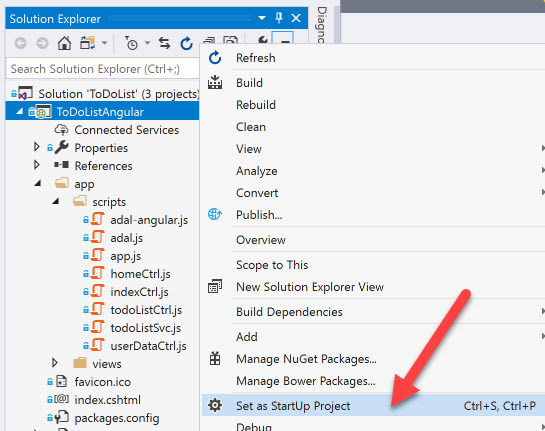545x431 pixels.
Task: Click the Refresh toolbar icon in Solution Explorer
Action: pos(186,43)
